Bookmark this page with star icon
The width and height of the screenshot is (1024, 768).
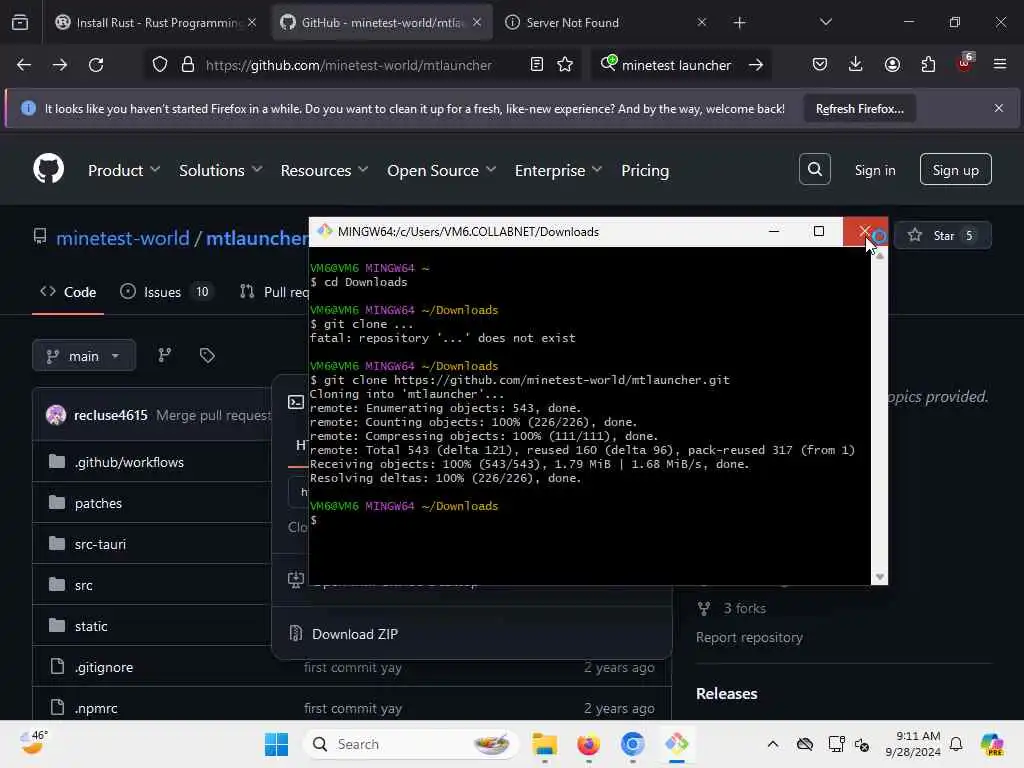(565, 65)
